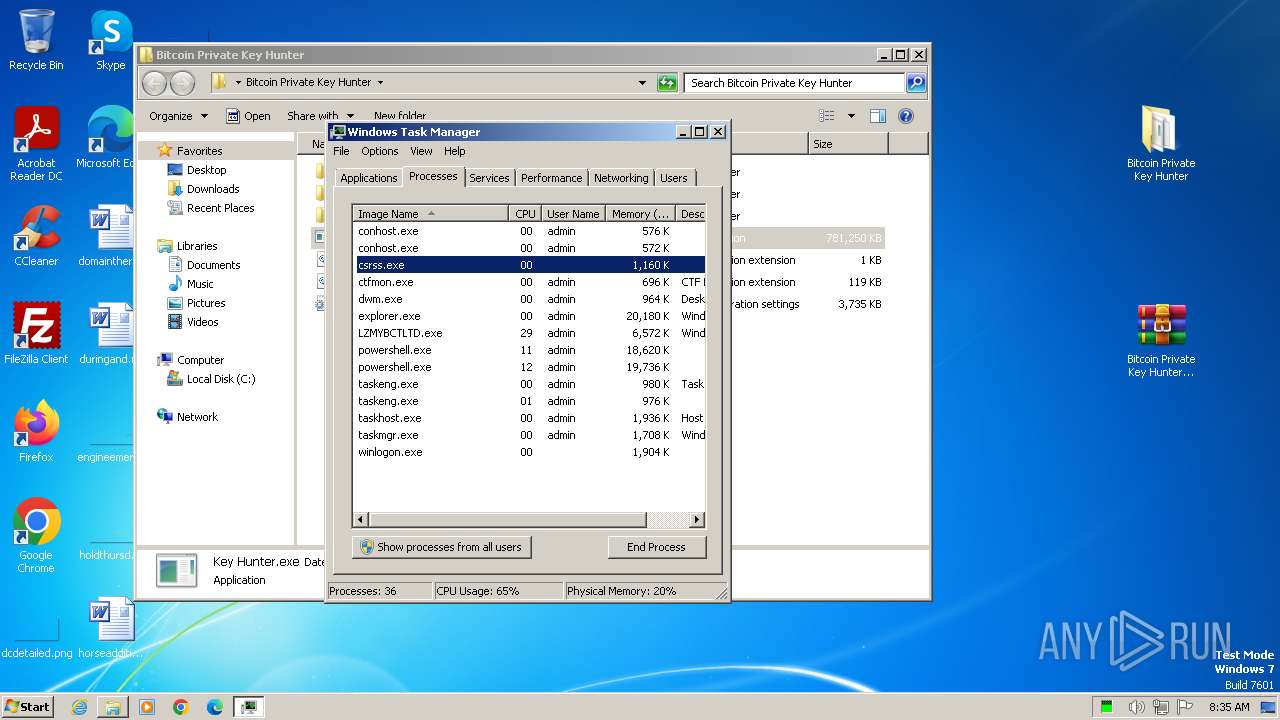Sort by User Name column header

(x=573, y=214)
